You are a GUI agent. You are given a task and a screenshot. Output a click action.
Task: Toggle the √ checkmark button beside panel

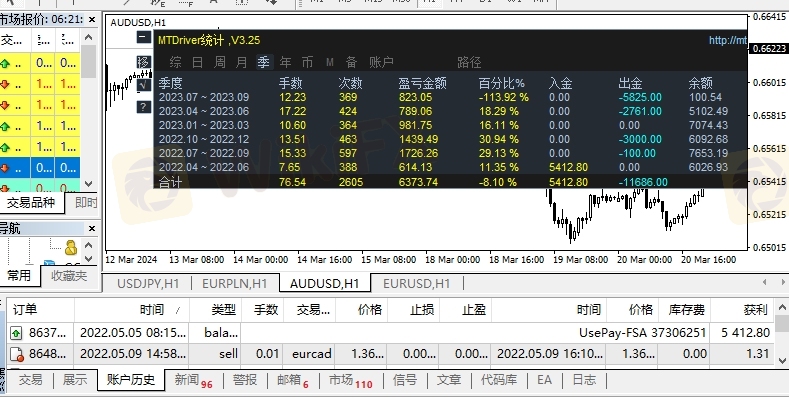click(x=143, y=85)
